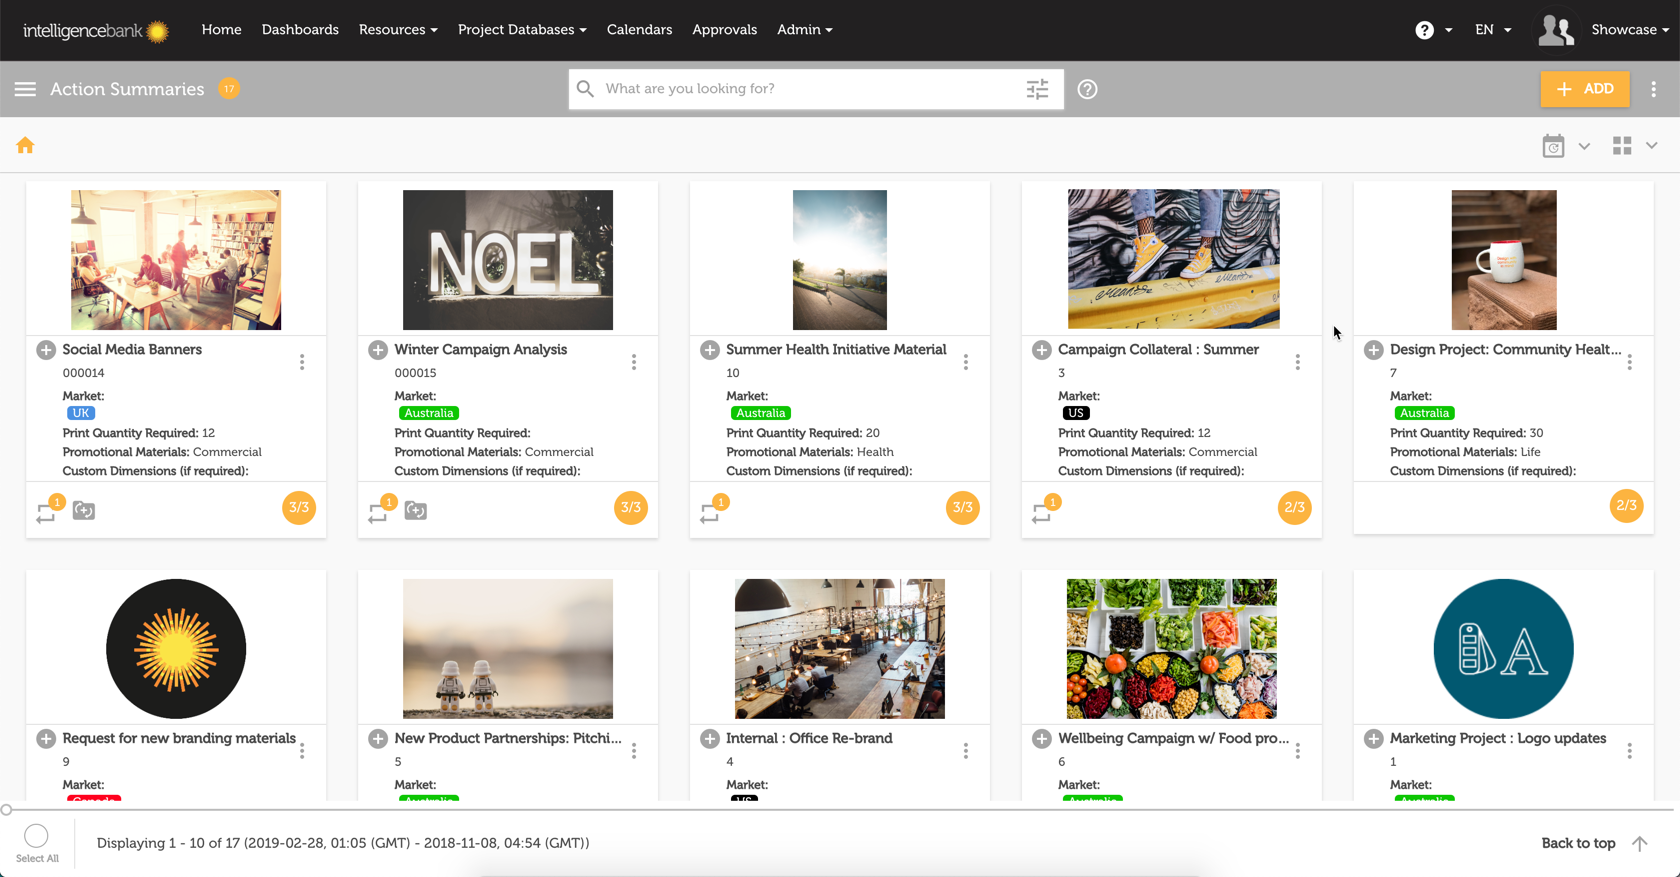Click the grid view layout icon
1680x877 pixels.
(1622, 146)
